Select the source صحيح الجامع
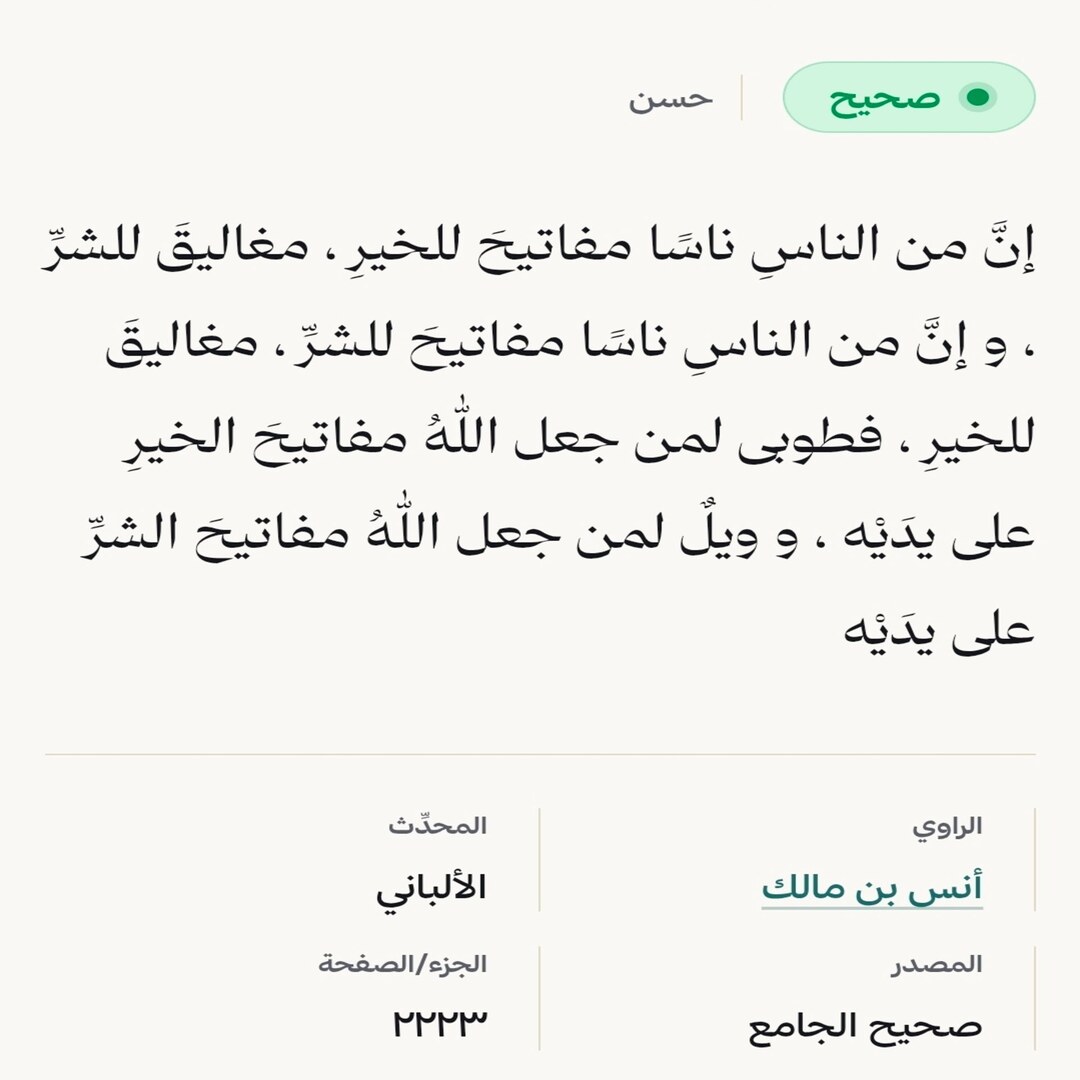Image resolution: width=1080 pixels, height=1080 pixels. pos(865,1026)
